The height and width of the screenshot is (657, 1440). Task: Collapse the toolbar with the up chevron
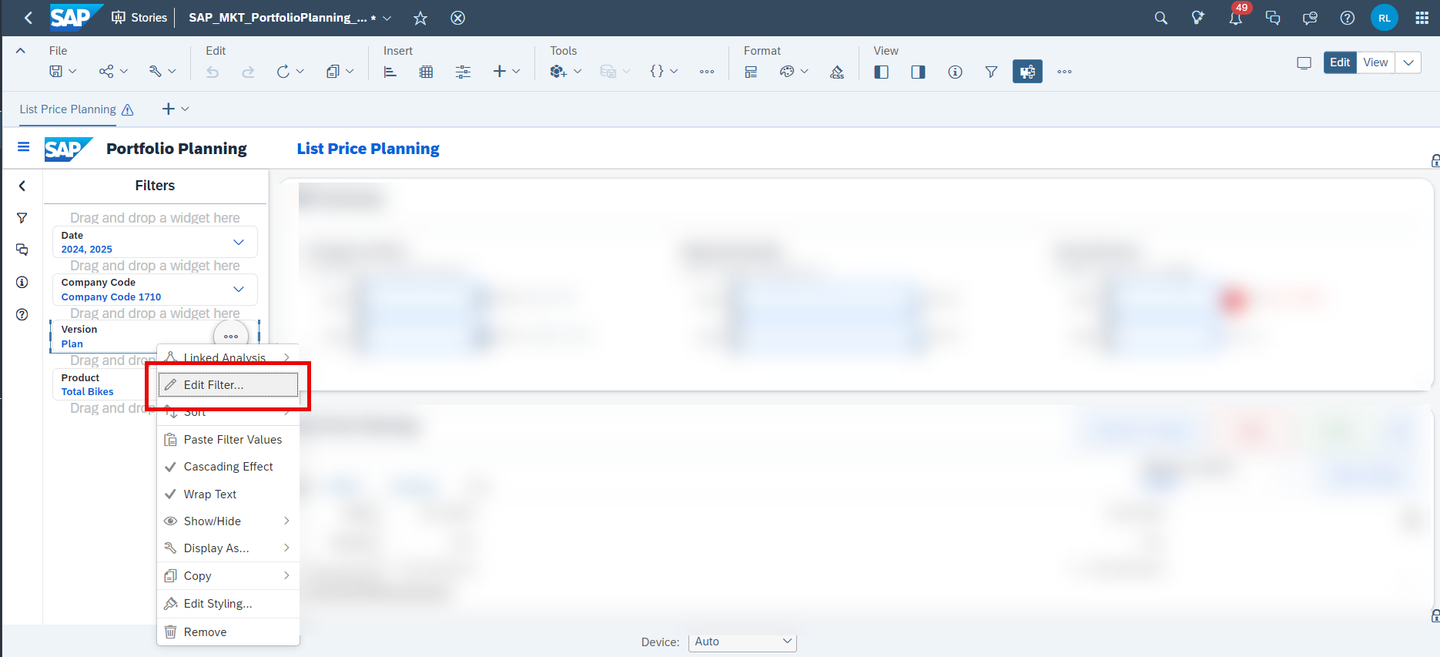[21, 51]
